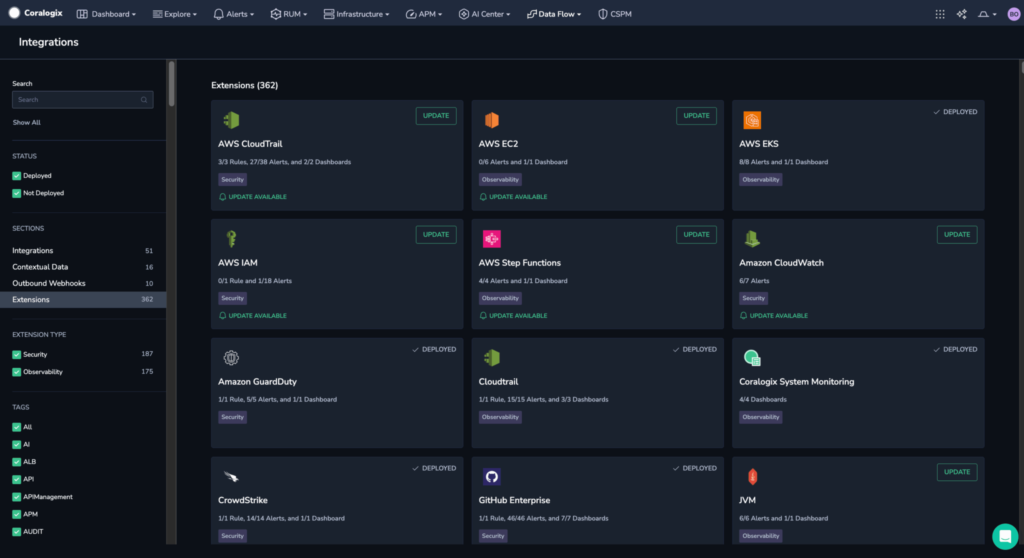This screenshot has height=558, width=1024.
Task: Update the Amazon CloudWatch extension
Action: [957, 235]
